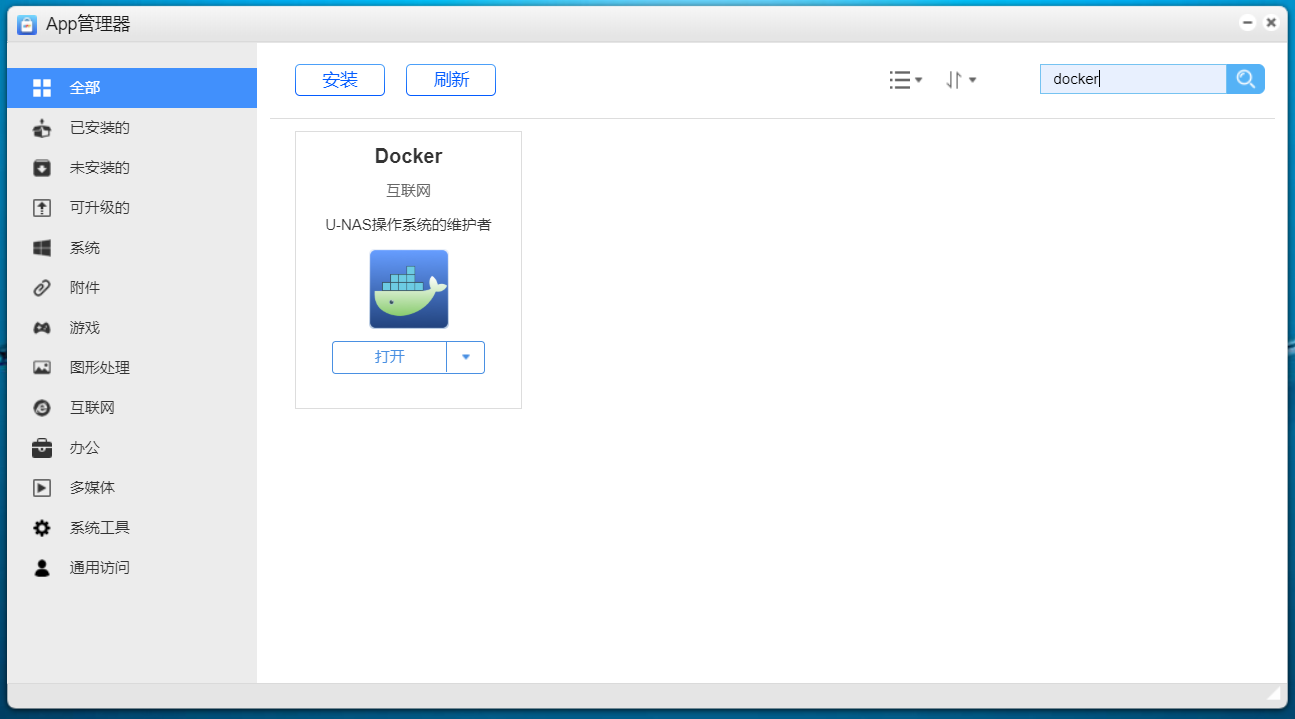
Task: Click the 可升级的 upgradable icon
Action: pos(42,208)
